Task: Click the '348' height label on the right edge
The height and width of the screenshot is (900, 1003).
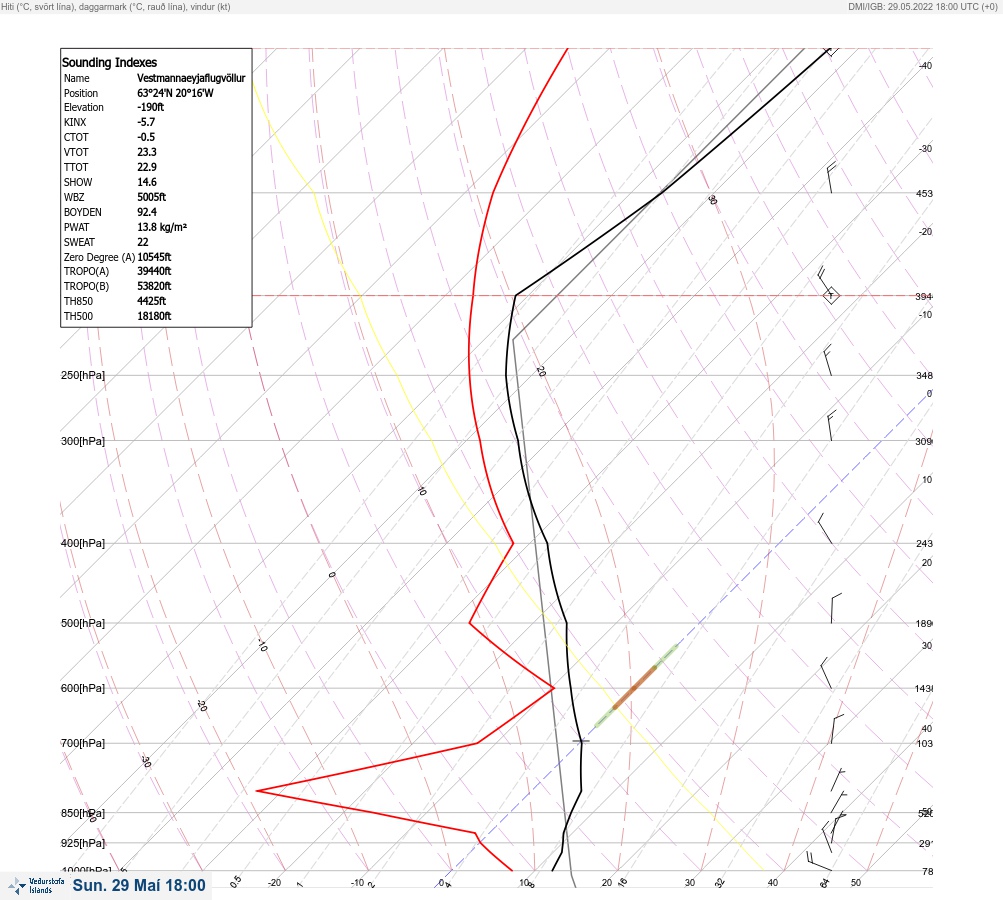Action: pos(924,375)
